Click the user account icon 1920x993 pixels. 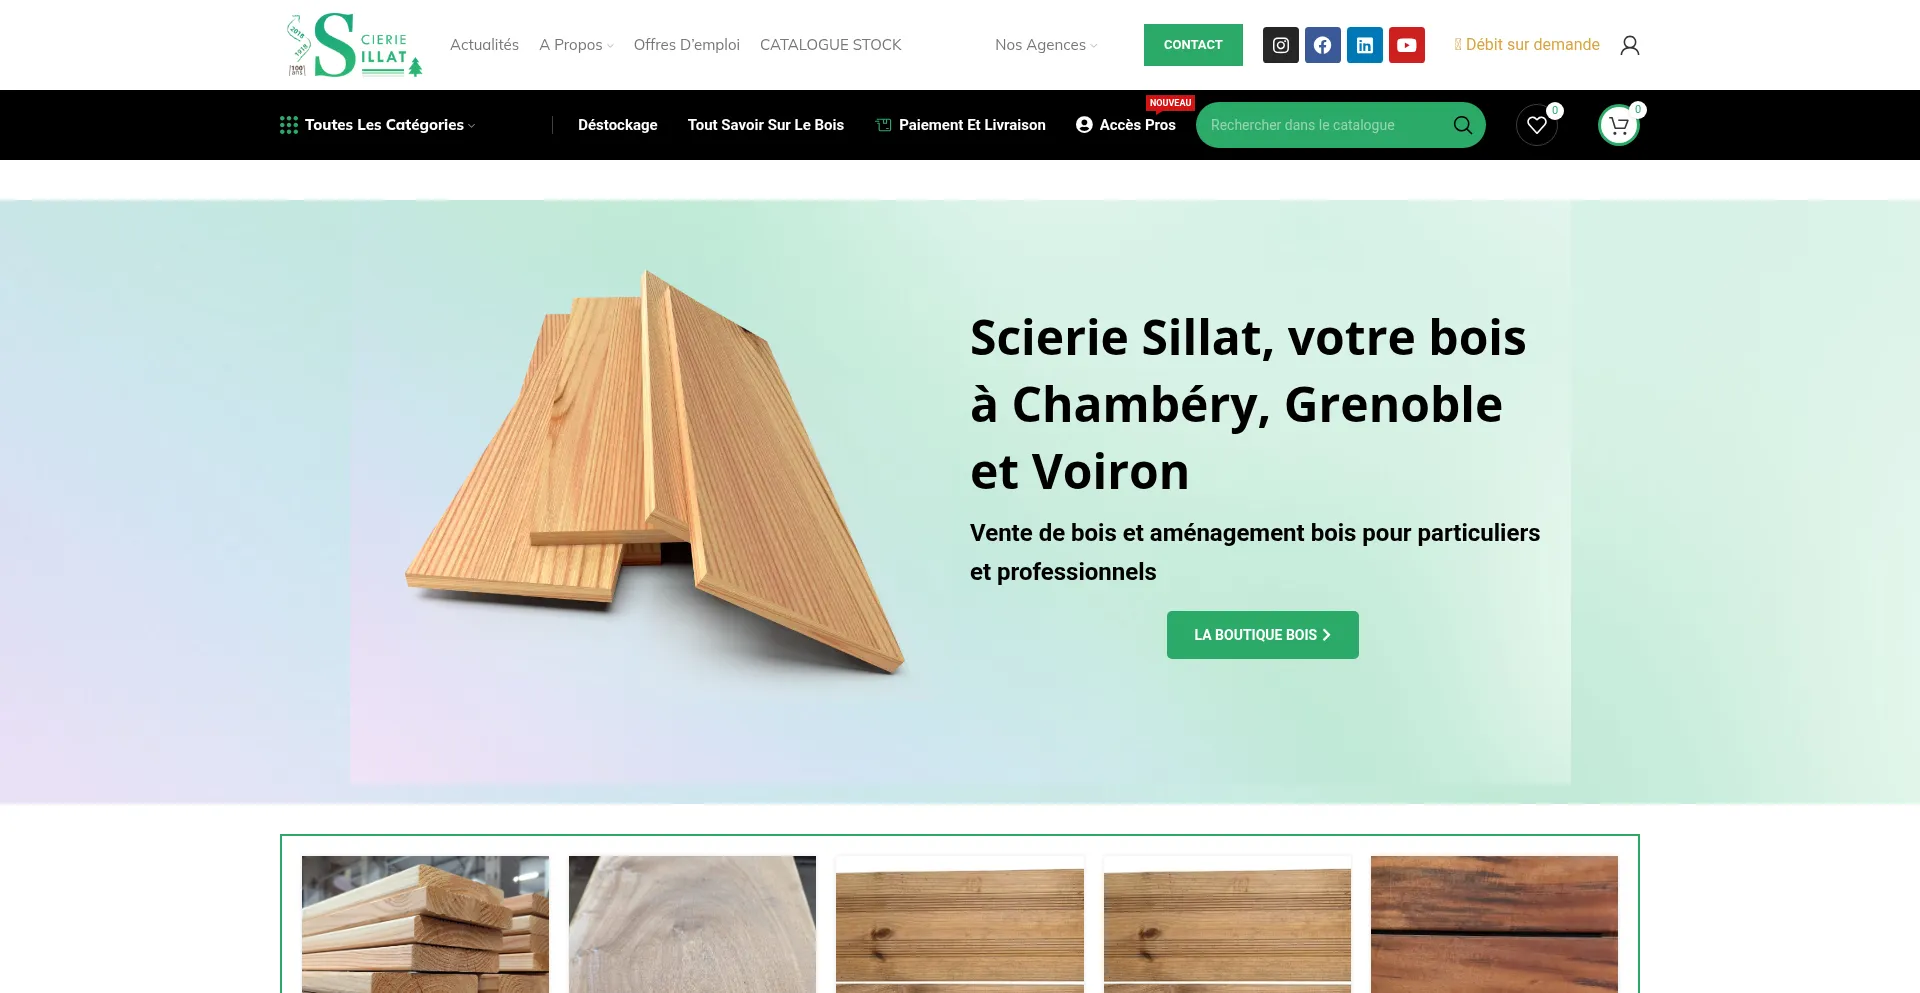1629,45
